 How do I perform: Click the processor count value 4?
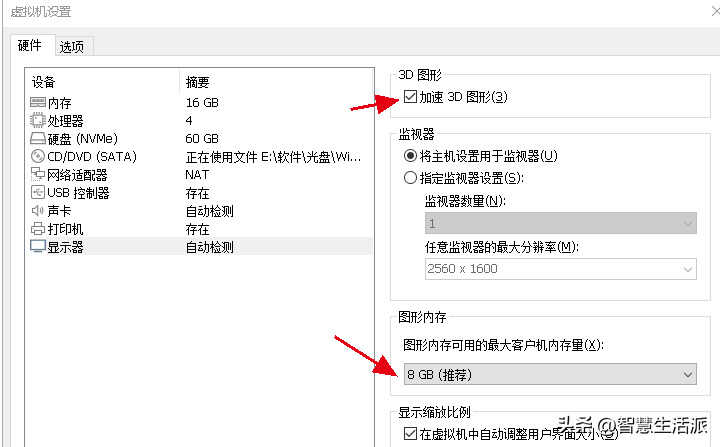[x=189, y=120]
